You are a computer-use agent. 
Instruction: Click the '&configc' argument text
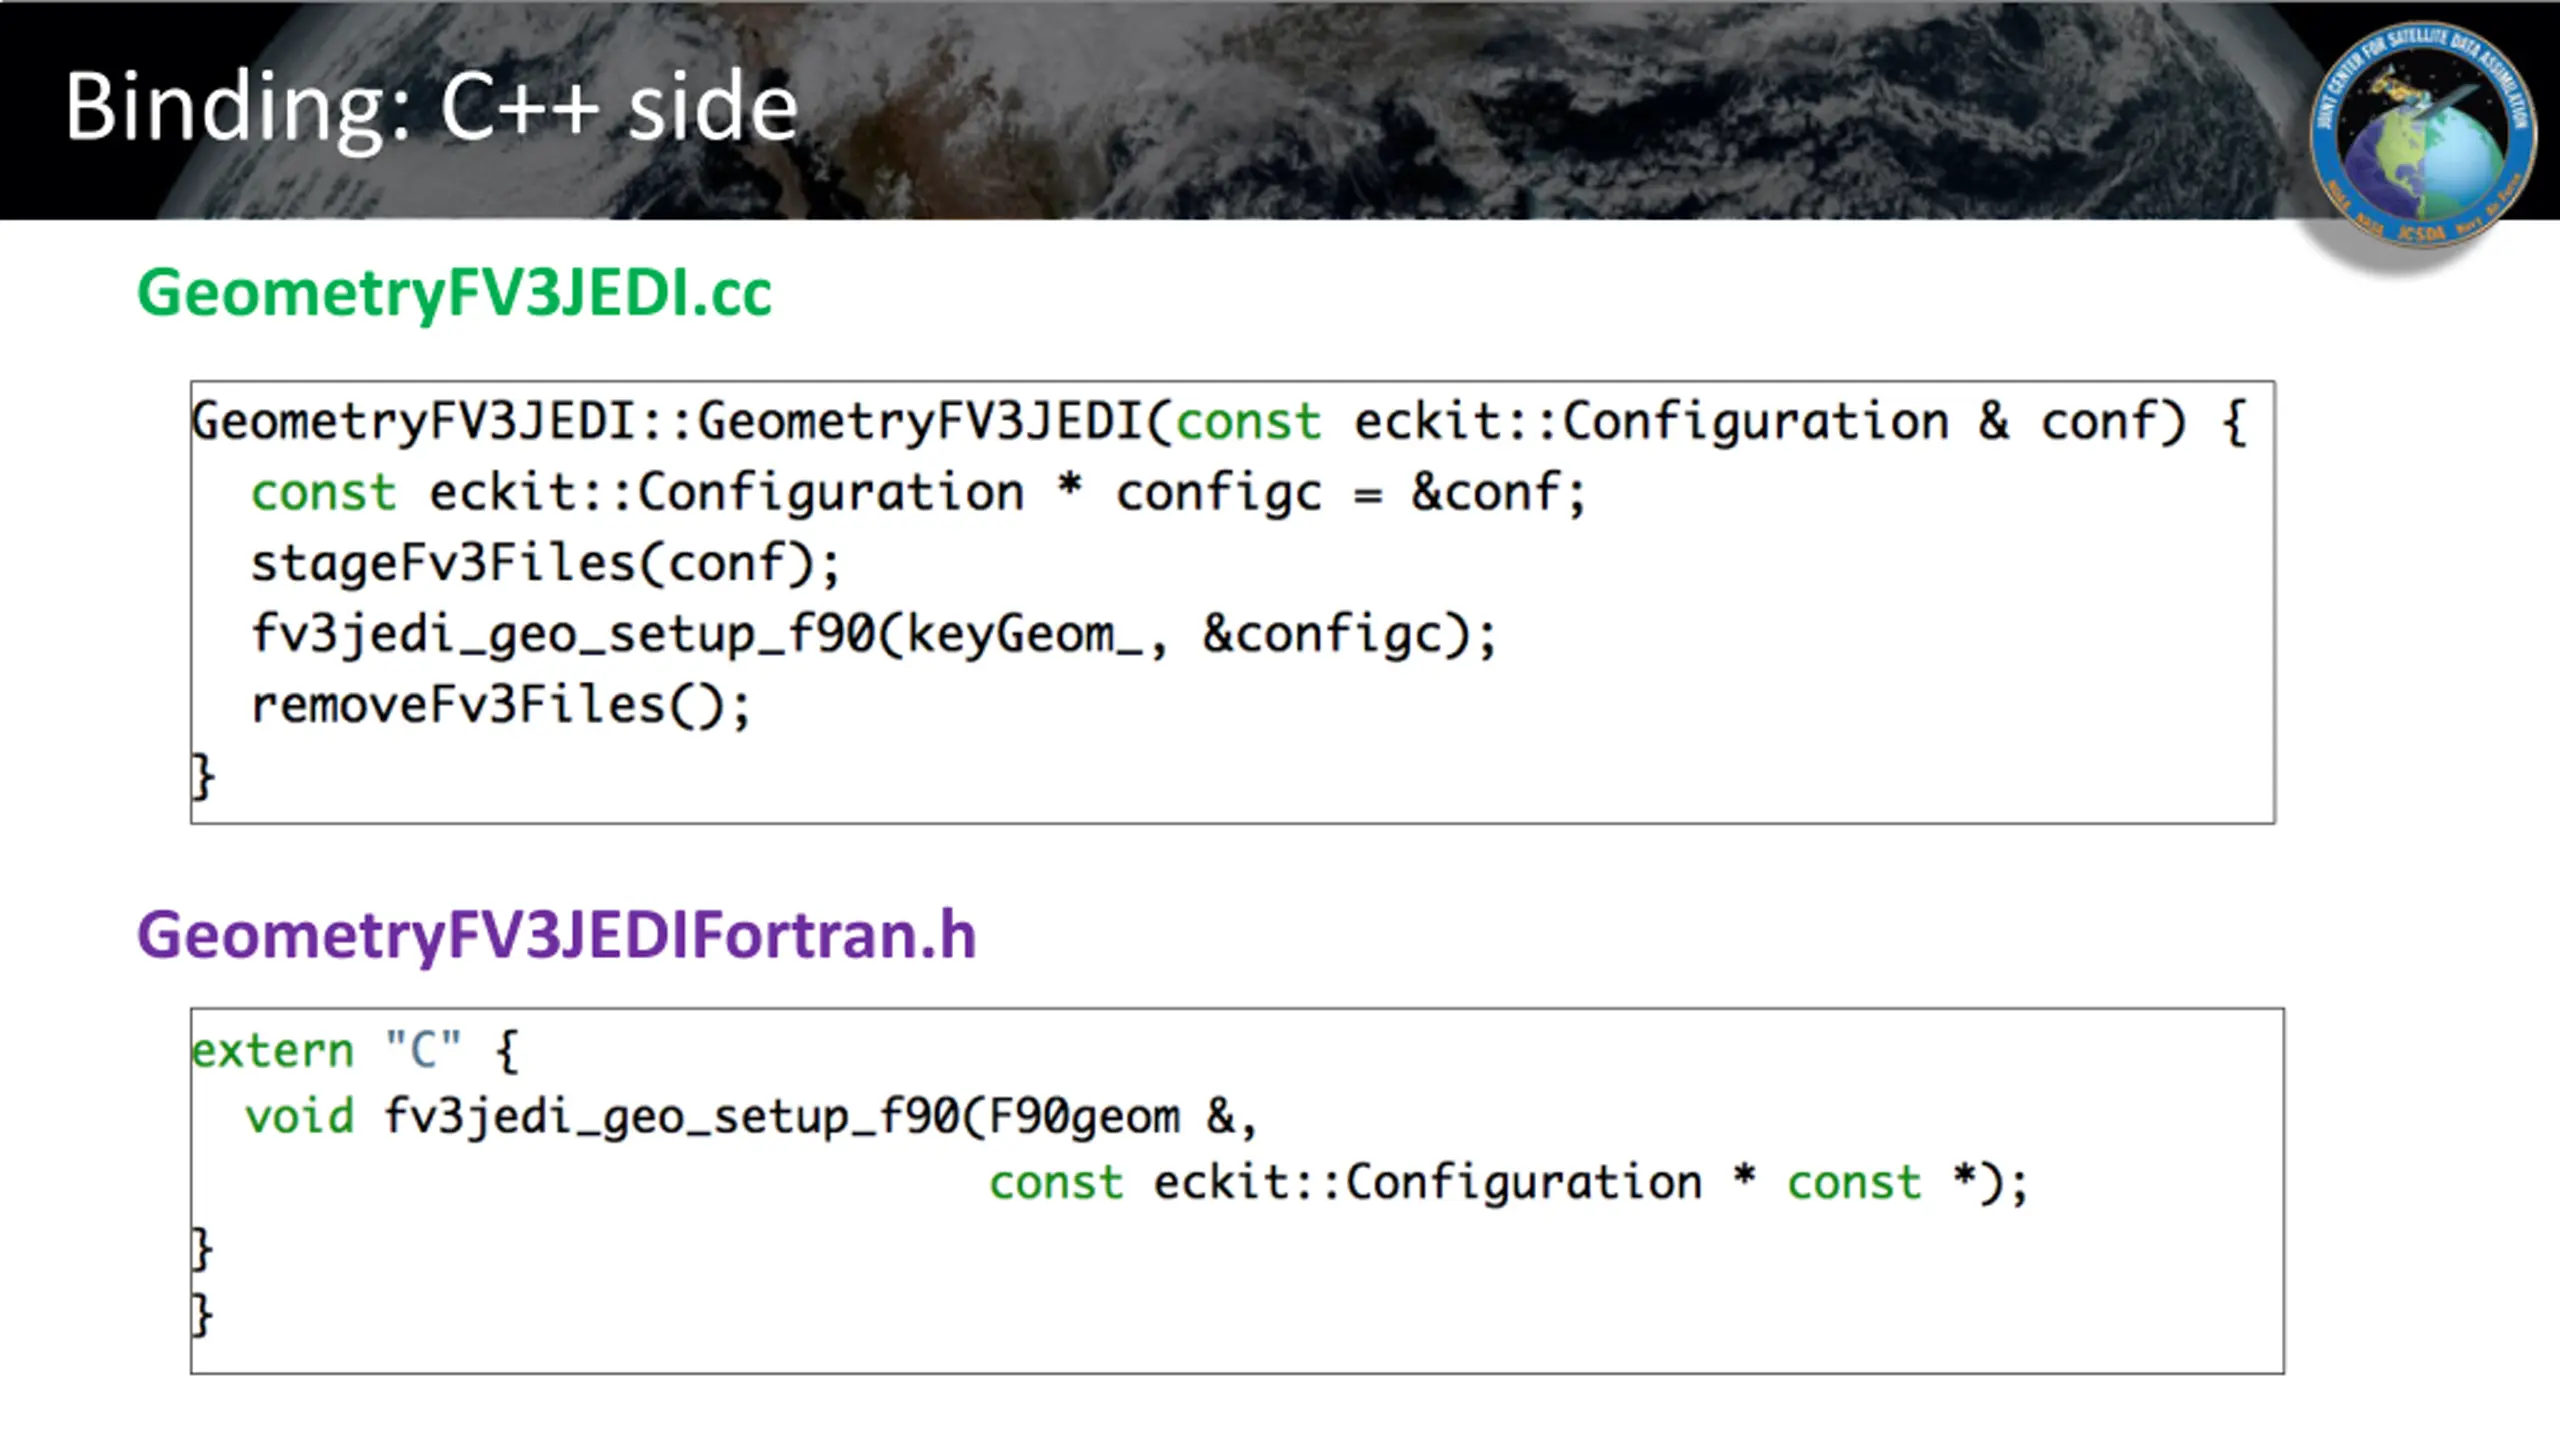point(1324,635)
